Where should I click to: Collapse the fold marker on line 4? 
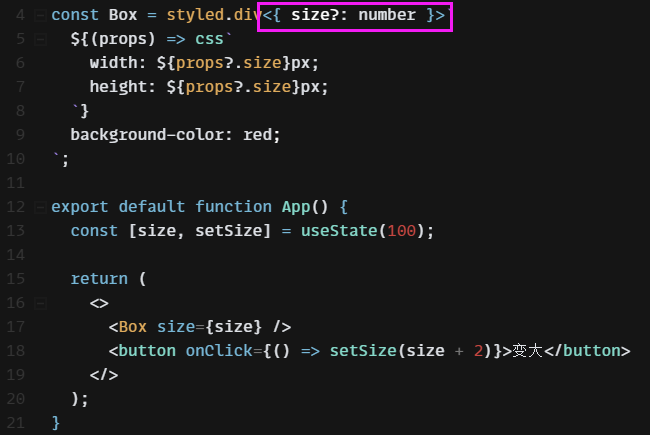[x=39, y=16]
